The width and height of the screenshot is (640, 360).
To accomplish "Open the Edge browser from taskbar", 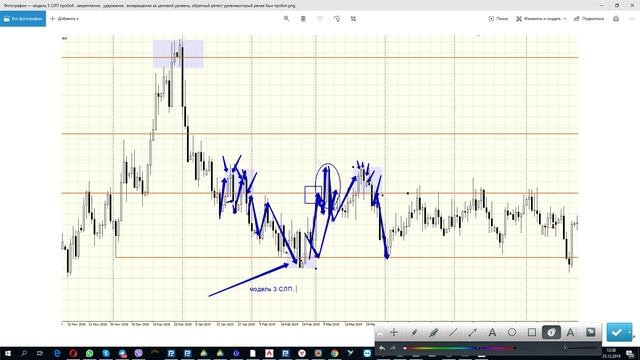I will [x=57, y=353].
